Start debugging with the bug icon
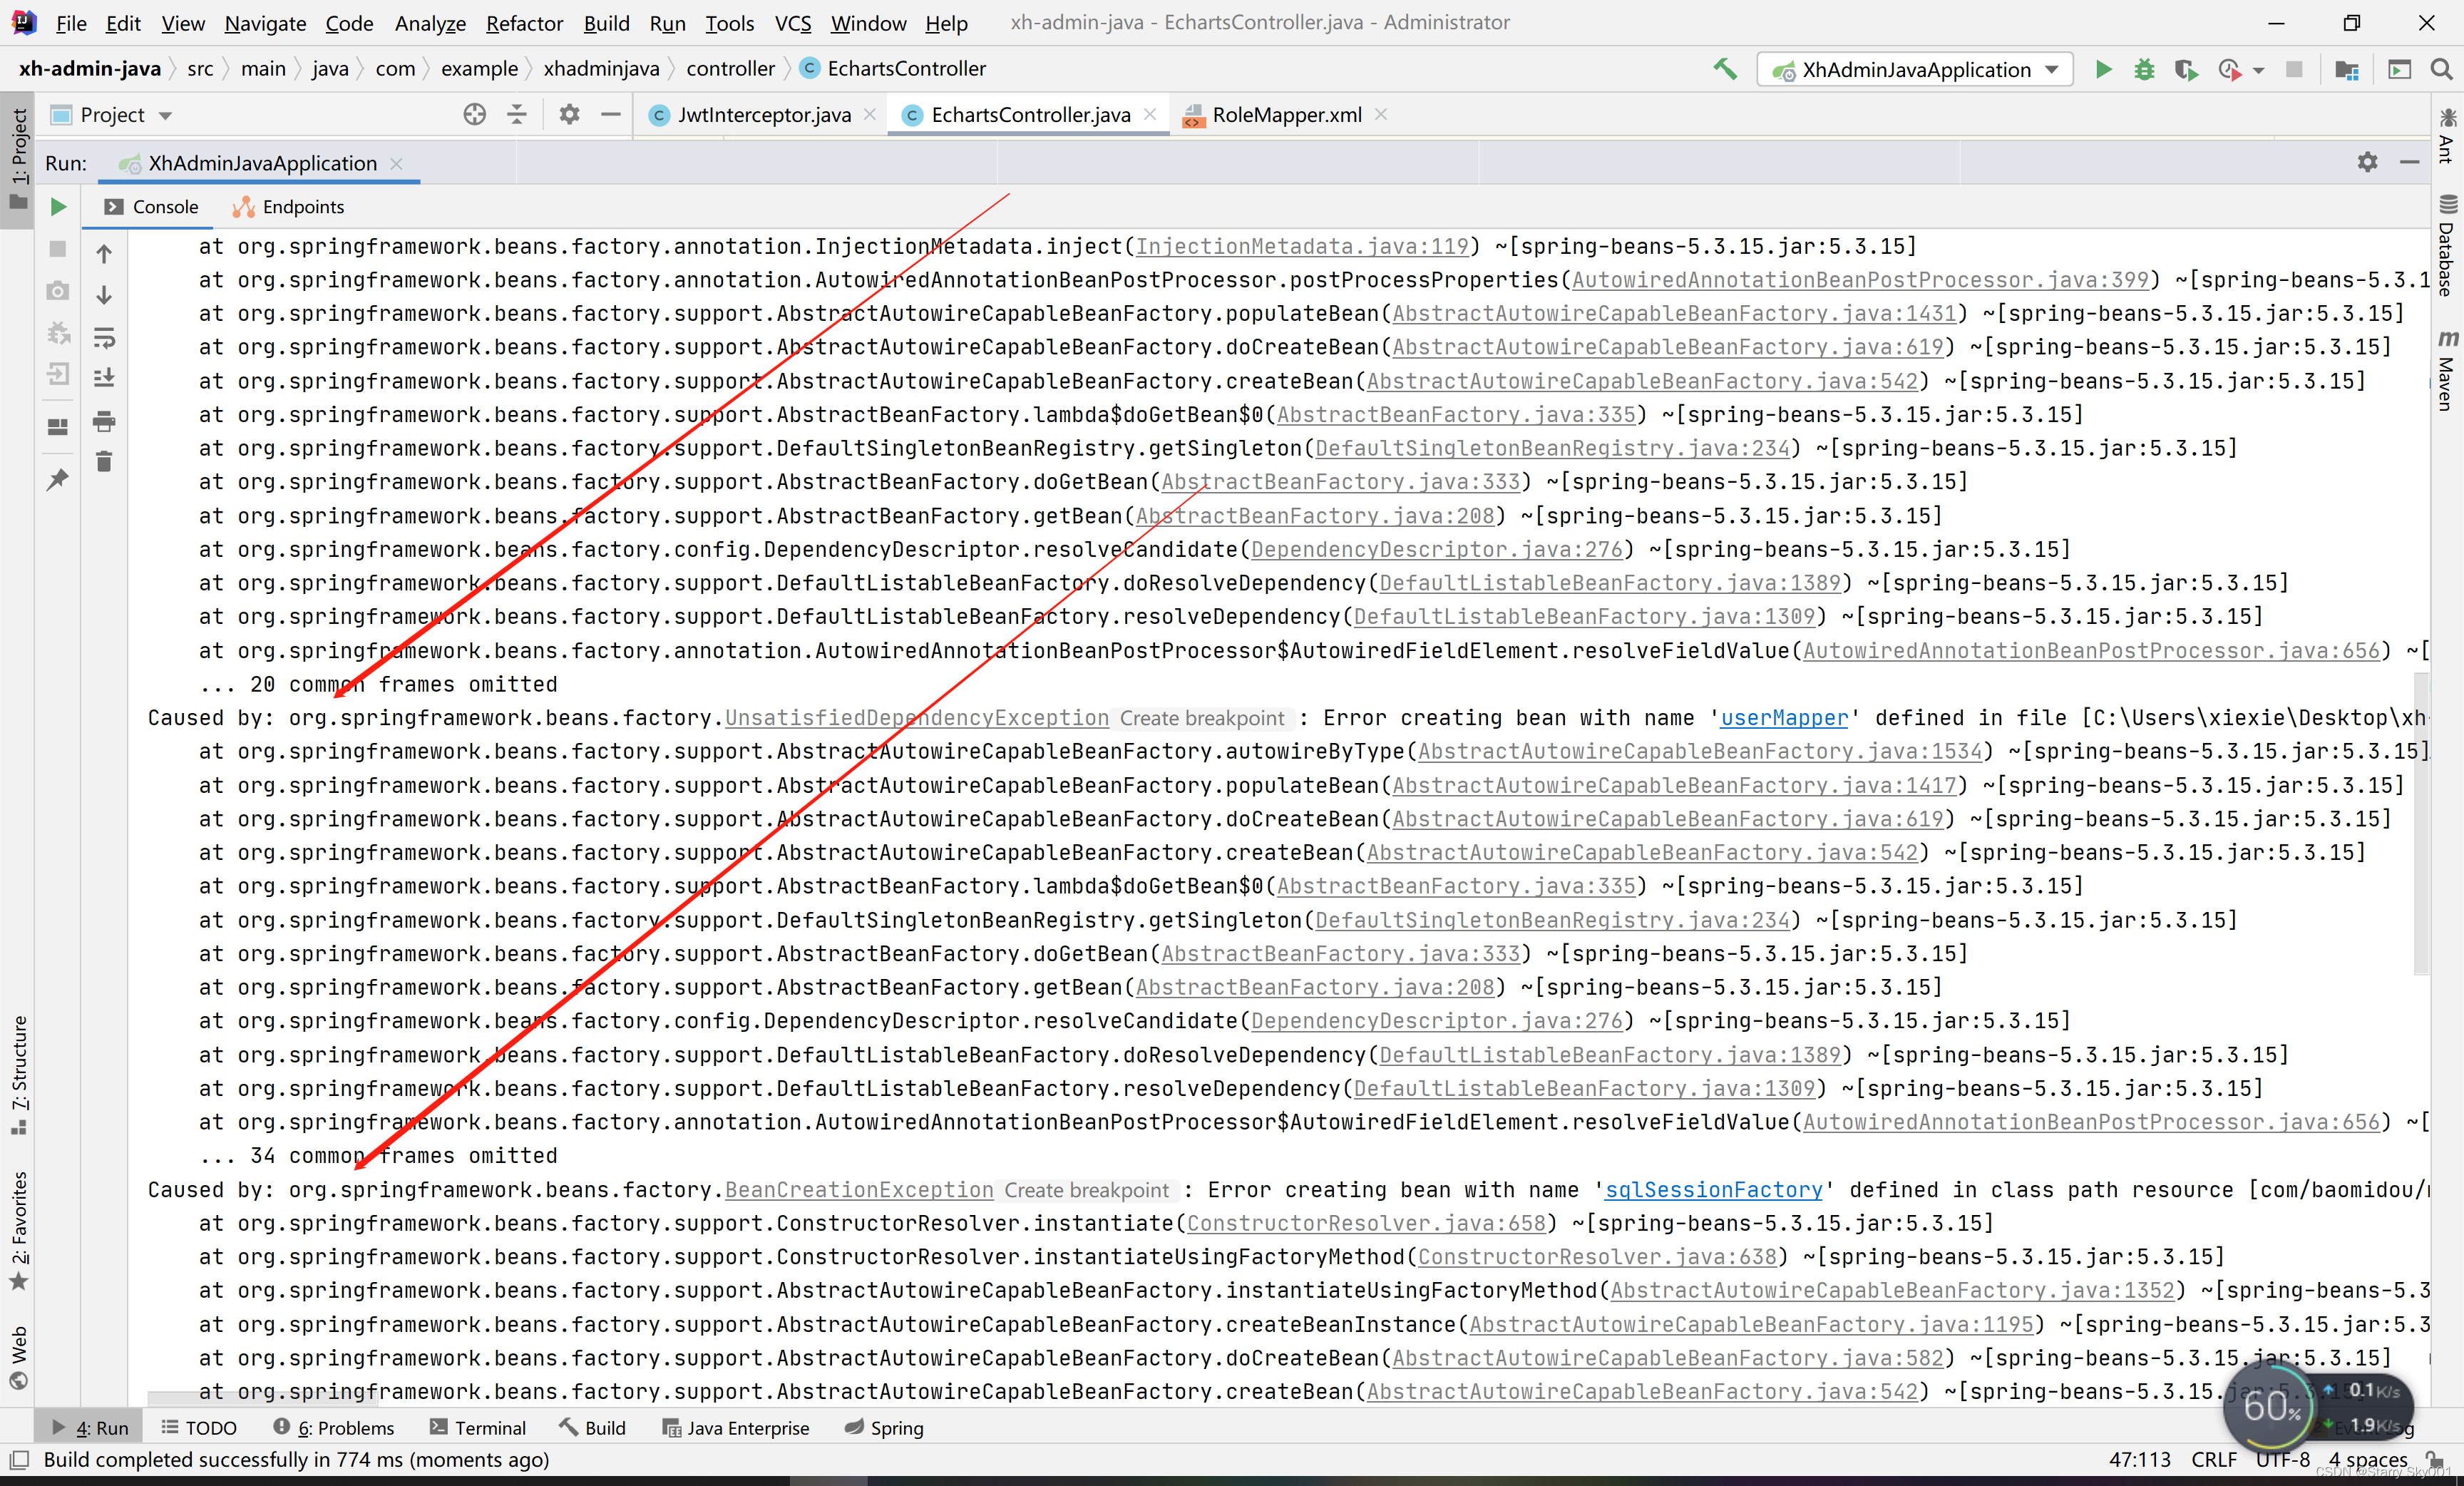Screen dimensions: 2464x1486 [x=2144, y=69]
